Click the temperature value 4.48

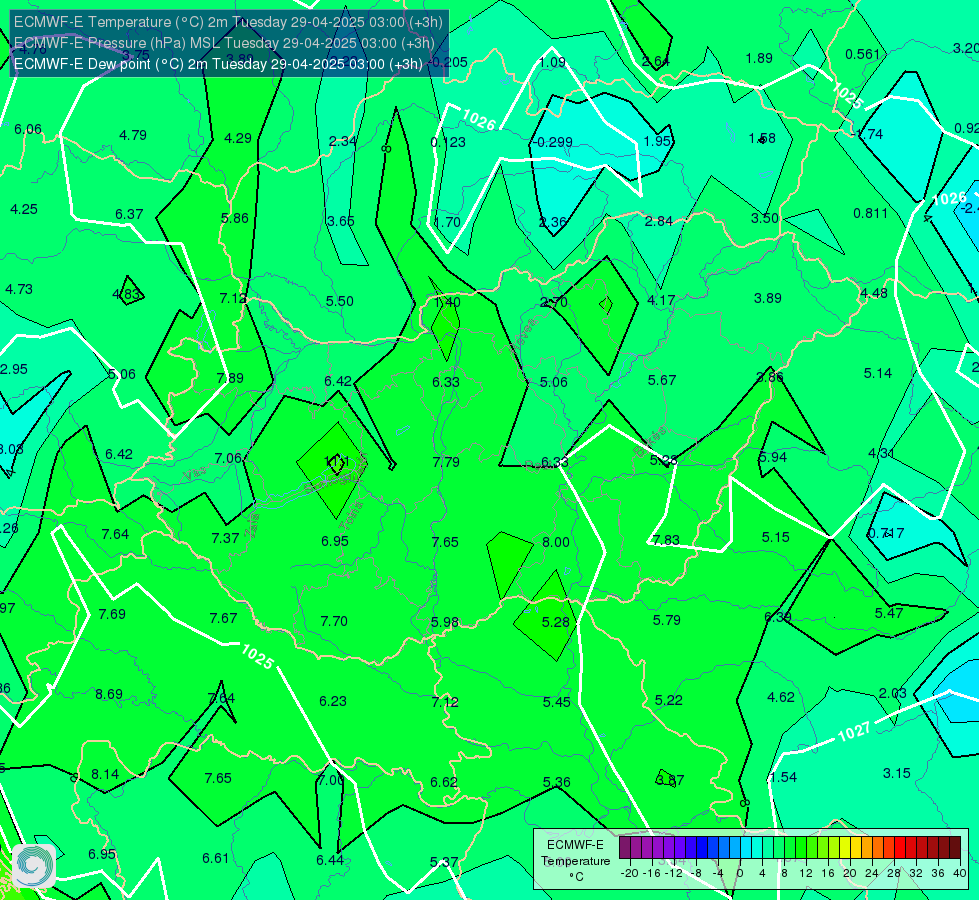(x=873, y=293)
